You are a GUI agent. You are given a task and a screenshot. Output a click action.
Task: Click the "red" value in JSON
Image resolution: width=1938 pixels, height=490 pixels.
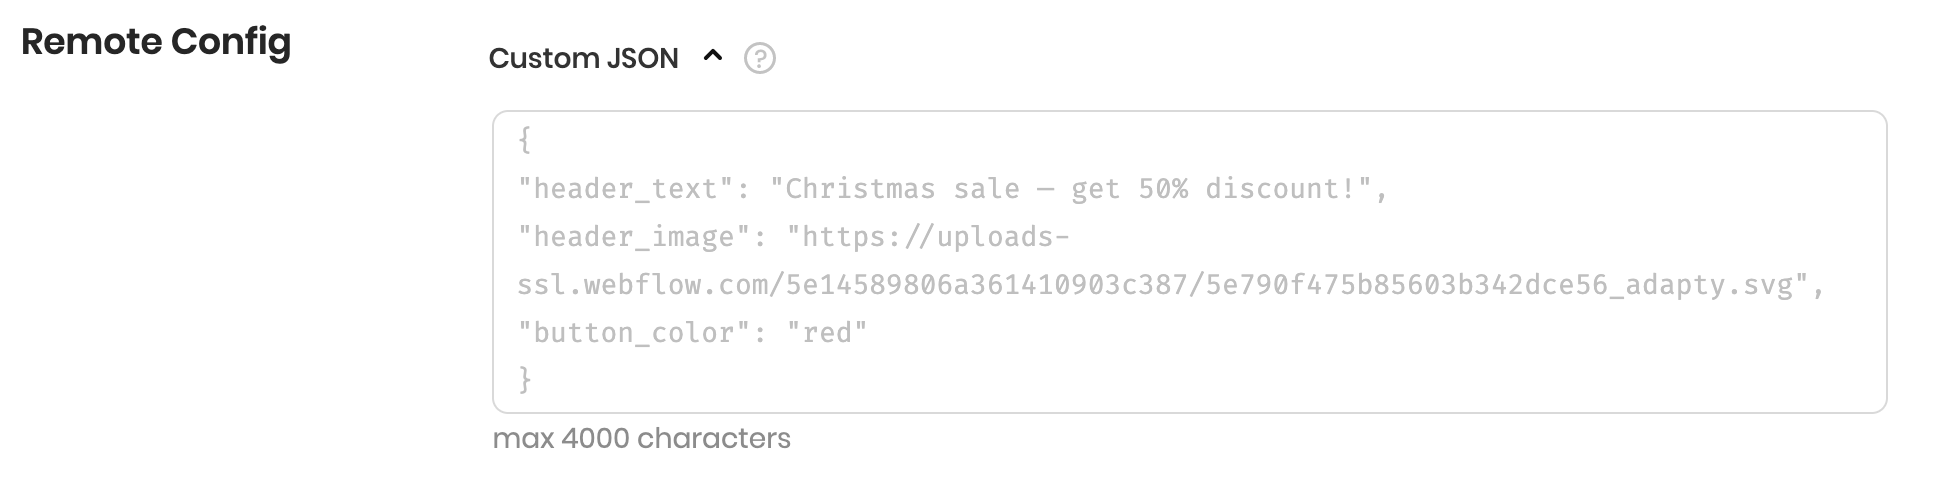[827, 333]
